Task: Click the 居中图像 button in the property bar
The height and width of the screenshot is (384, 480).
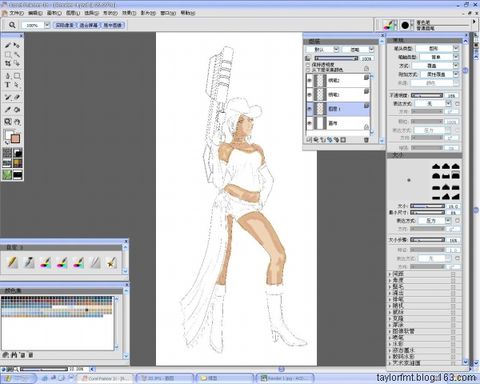Action: 113,25
